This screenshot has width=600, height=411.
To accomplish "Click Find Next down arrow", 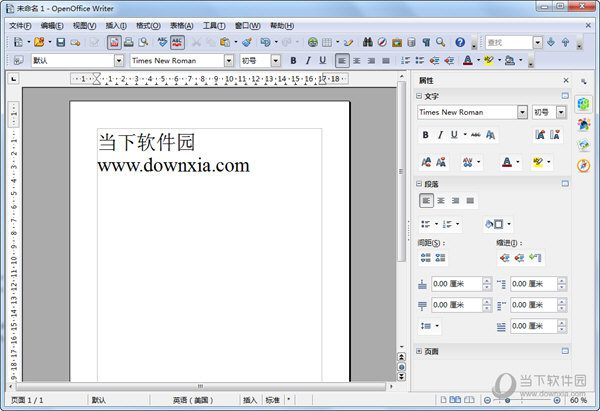I will point(551,42).
